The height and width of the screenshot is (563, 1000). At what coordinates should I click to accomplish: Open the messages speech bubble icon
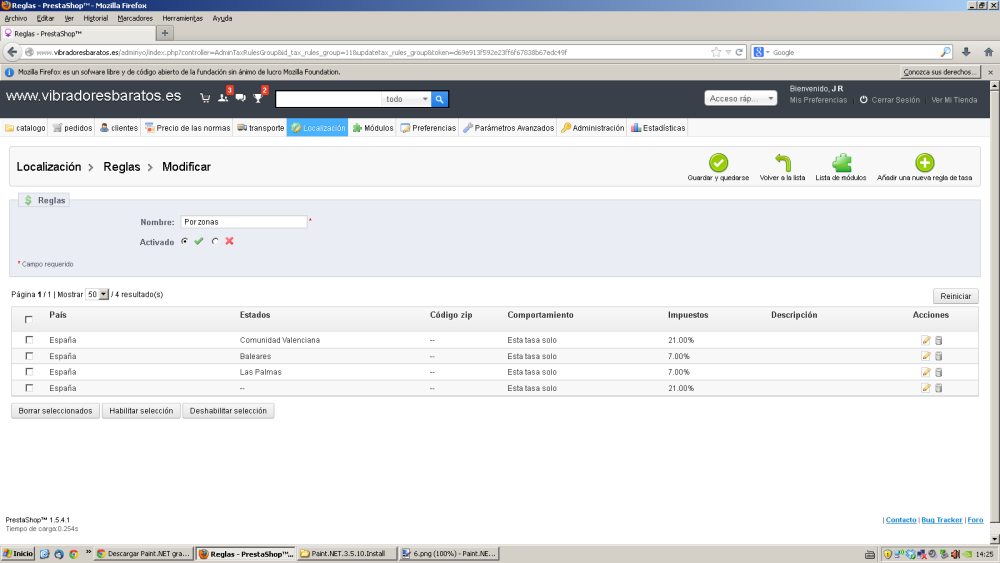[x=240, y=98]
